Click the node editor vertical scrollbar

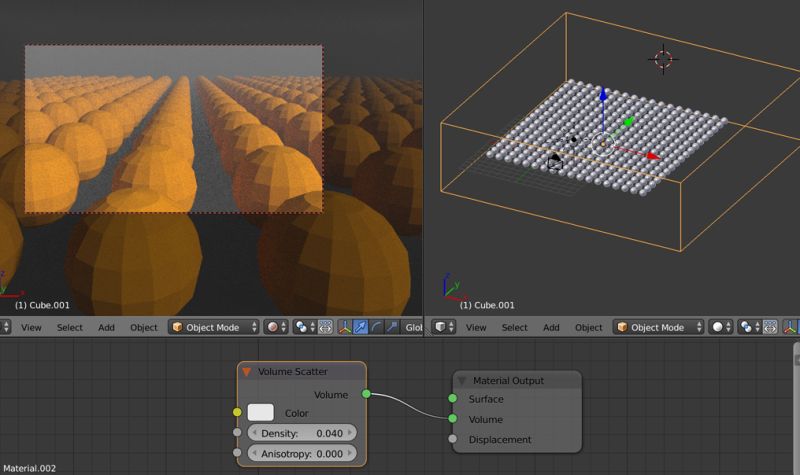point(797,408)
